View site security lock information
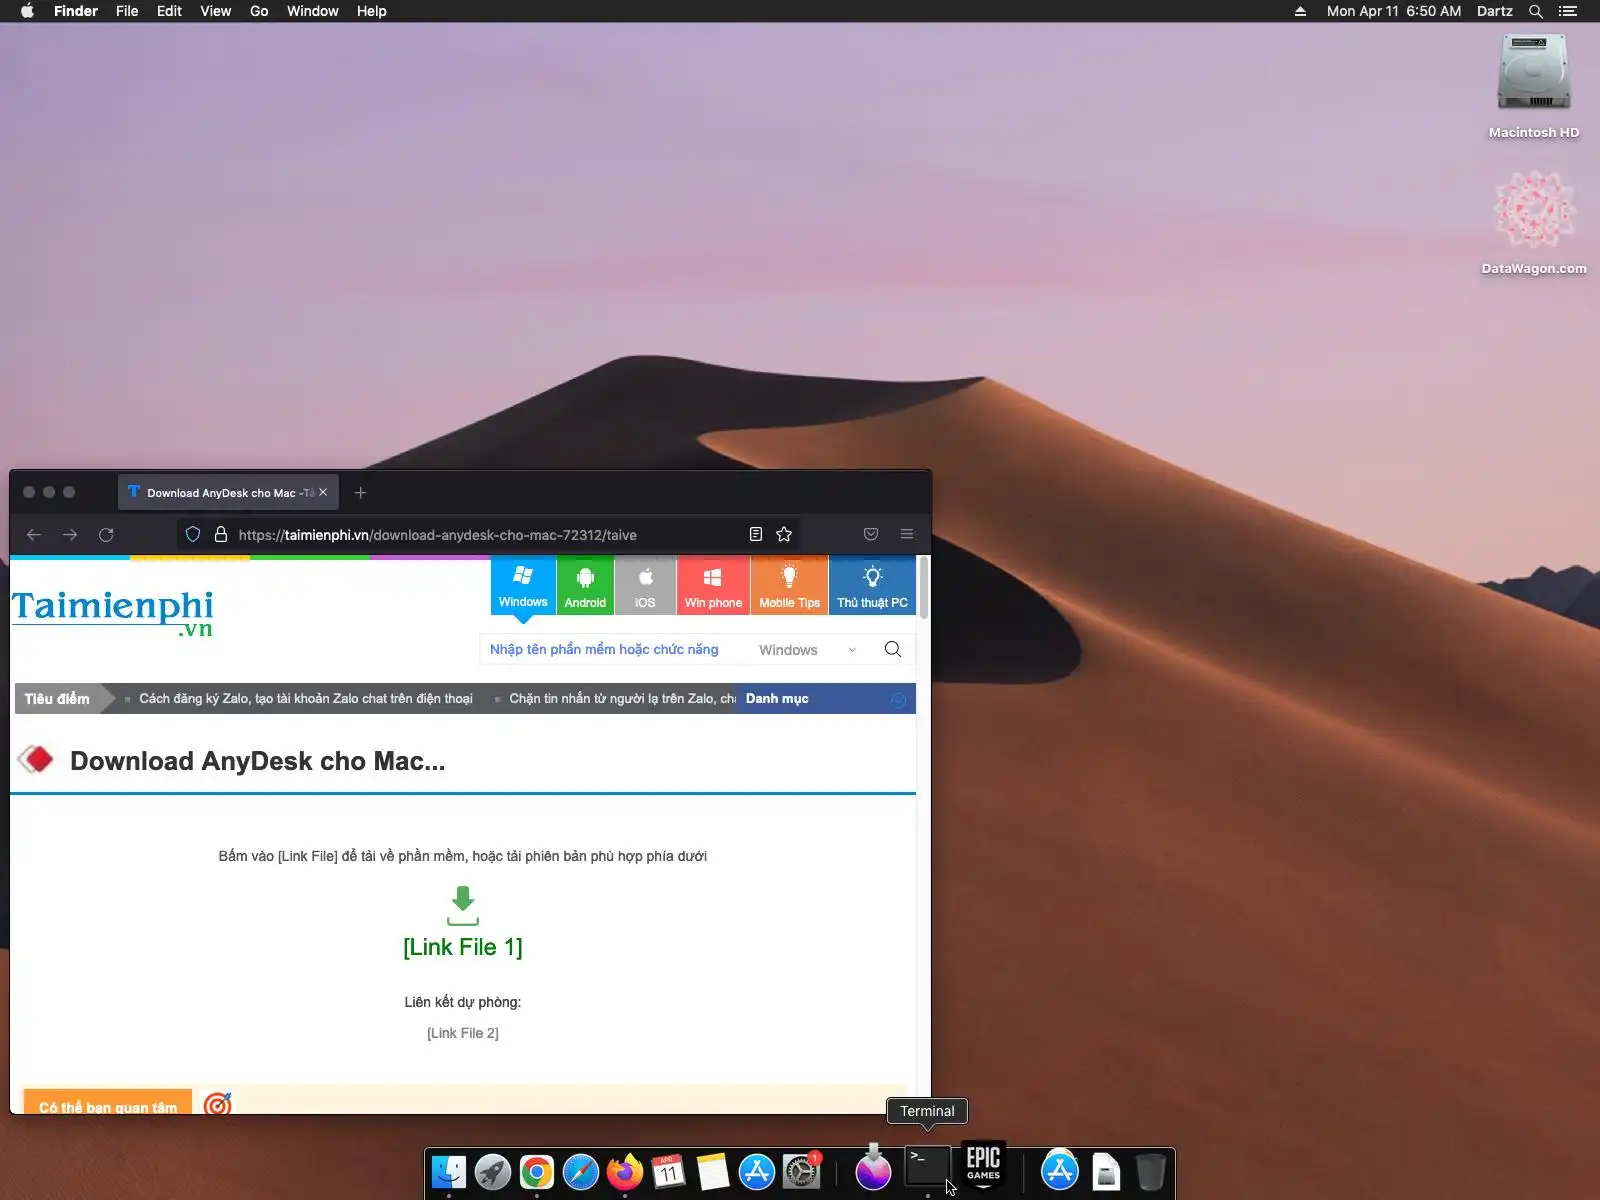1600x1200 pixels. pos(221,535)
